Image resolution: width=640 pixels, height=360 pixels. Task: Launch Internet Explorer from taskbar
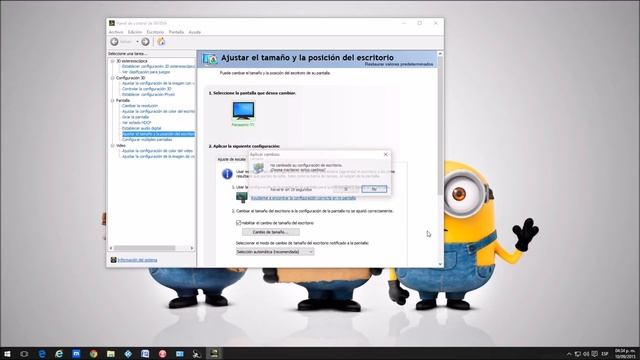pos(59,353)
